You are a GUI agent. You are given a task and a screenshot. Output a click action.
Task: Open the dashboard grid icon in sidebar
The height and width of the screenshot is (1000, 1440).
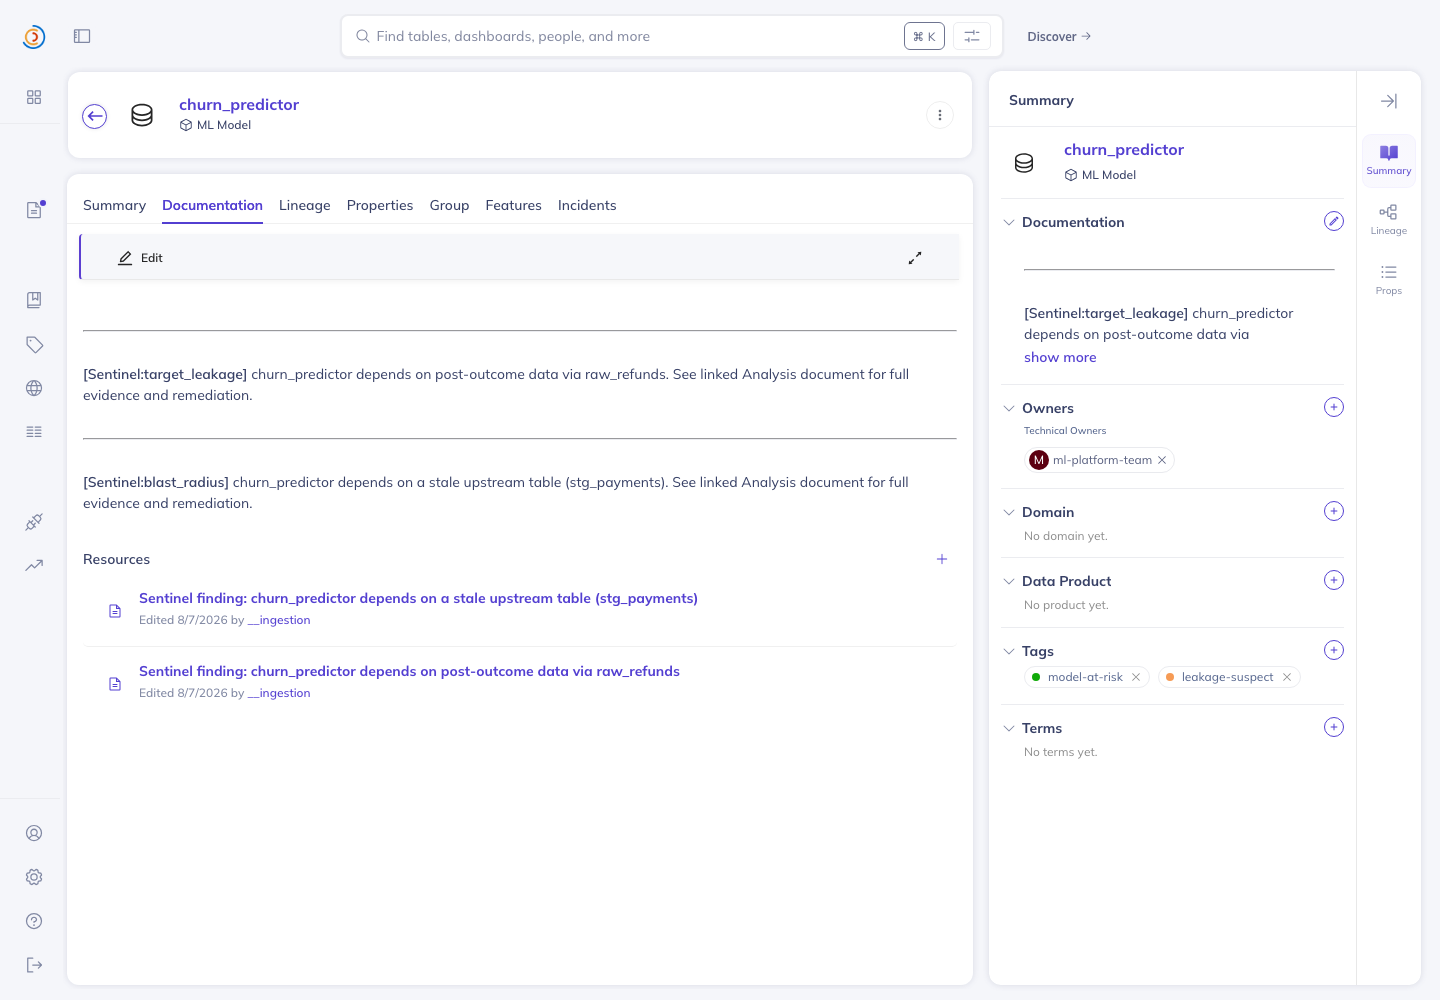[x=34, y=97]
